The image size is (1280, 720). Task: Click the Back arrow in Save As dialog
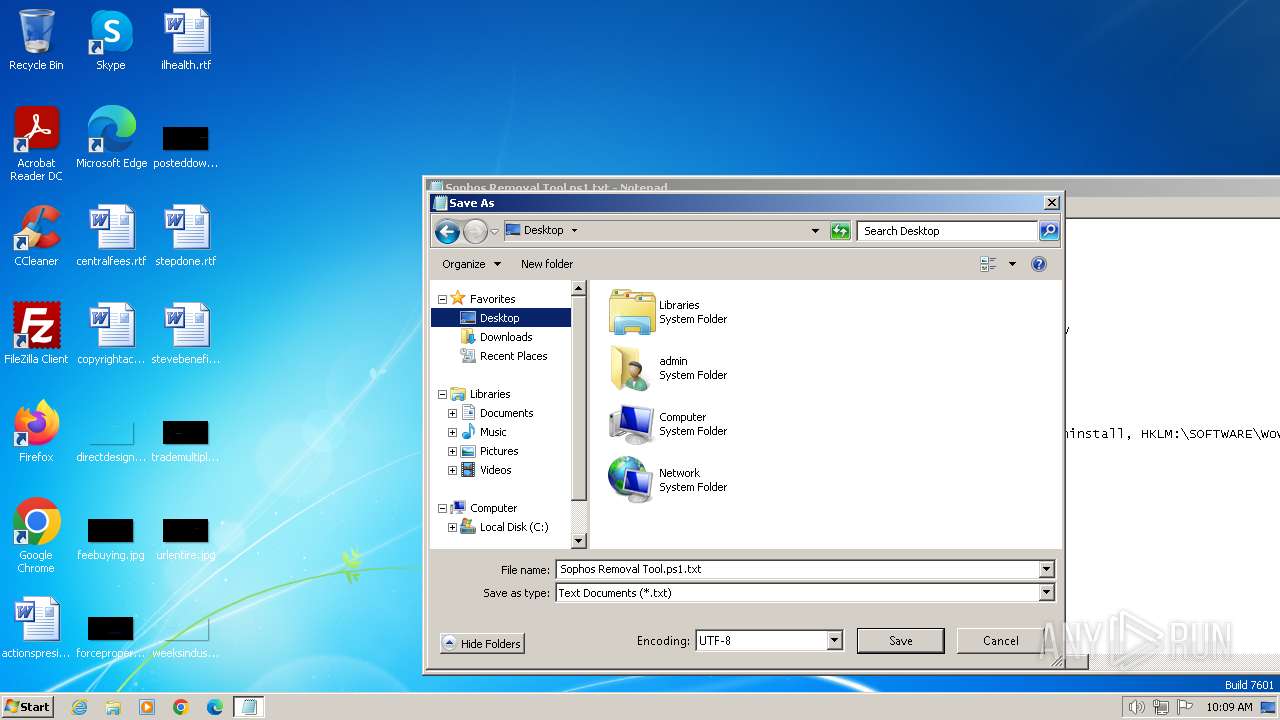[x=447, y=231]
